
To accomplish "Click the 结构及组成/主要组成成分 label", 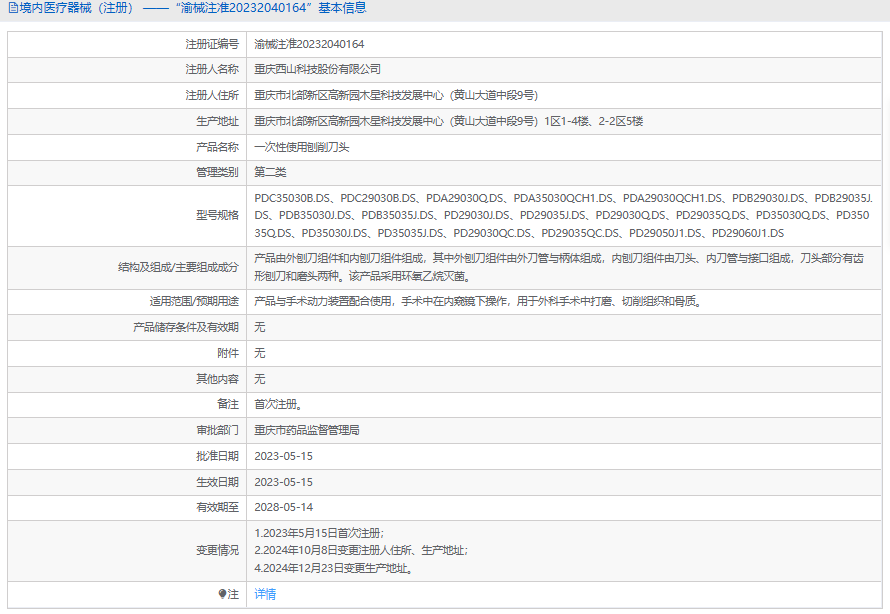I will pyautogui.click(x=178, y=267).
